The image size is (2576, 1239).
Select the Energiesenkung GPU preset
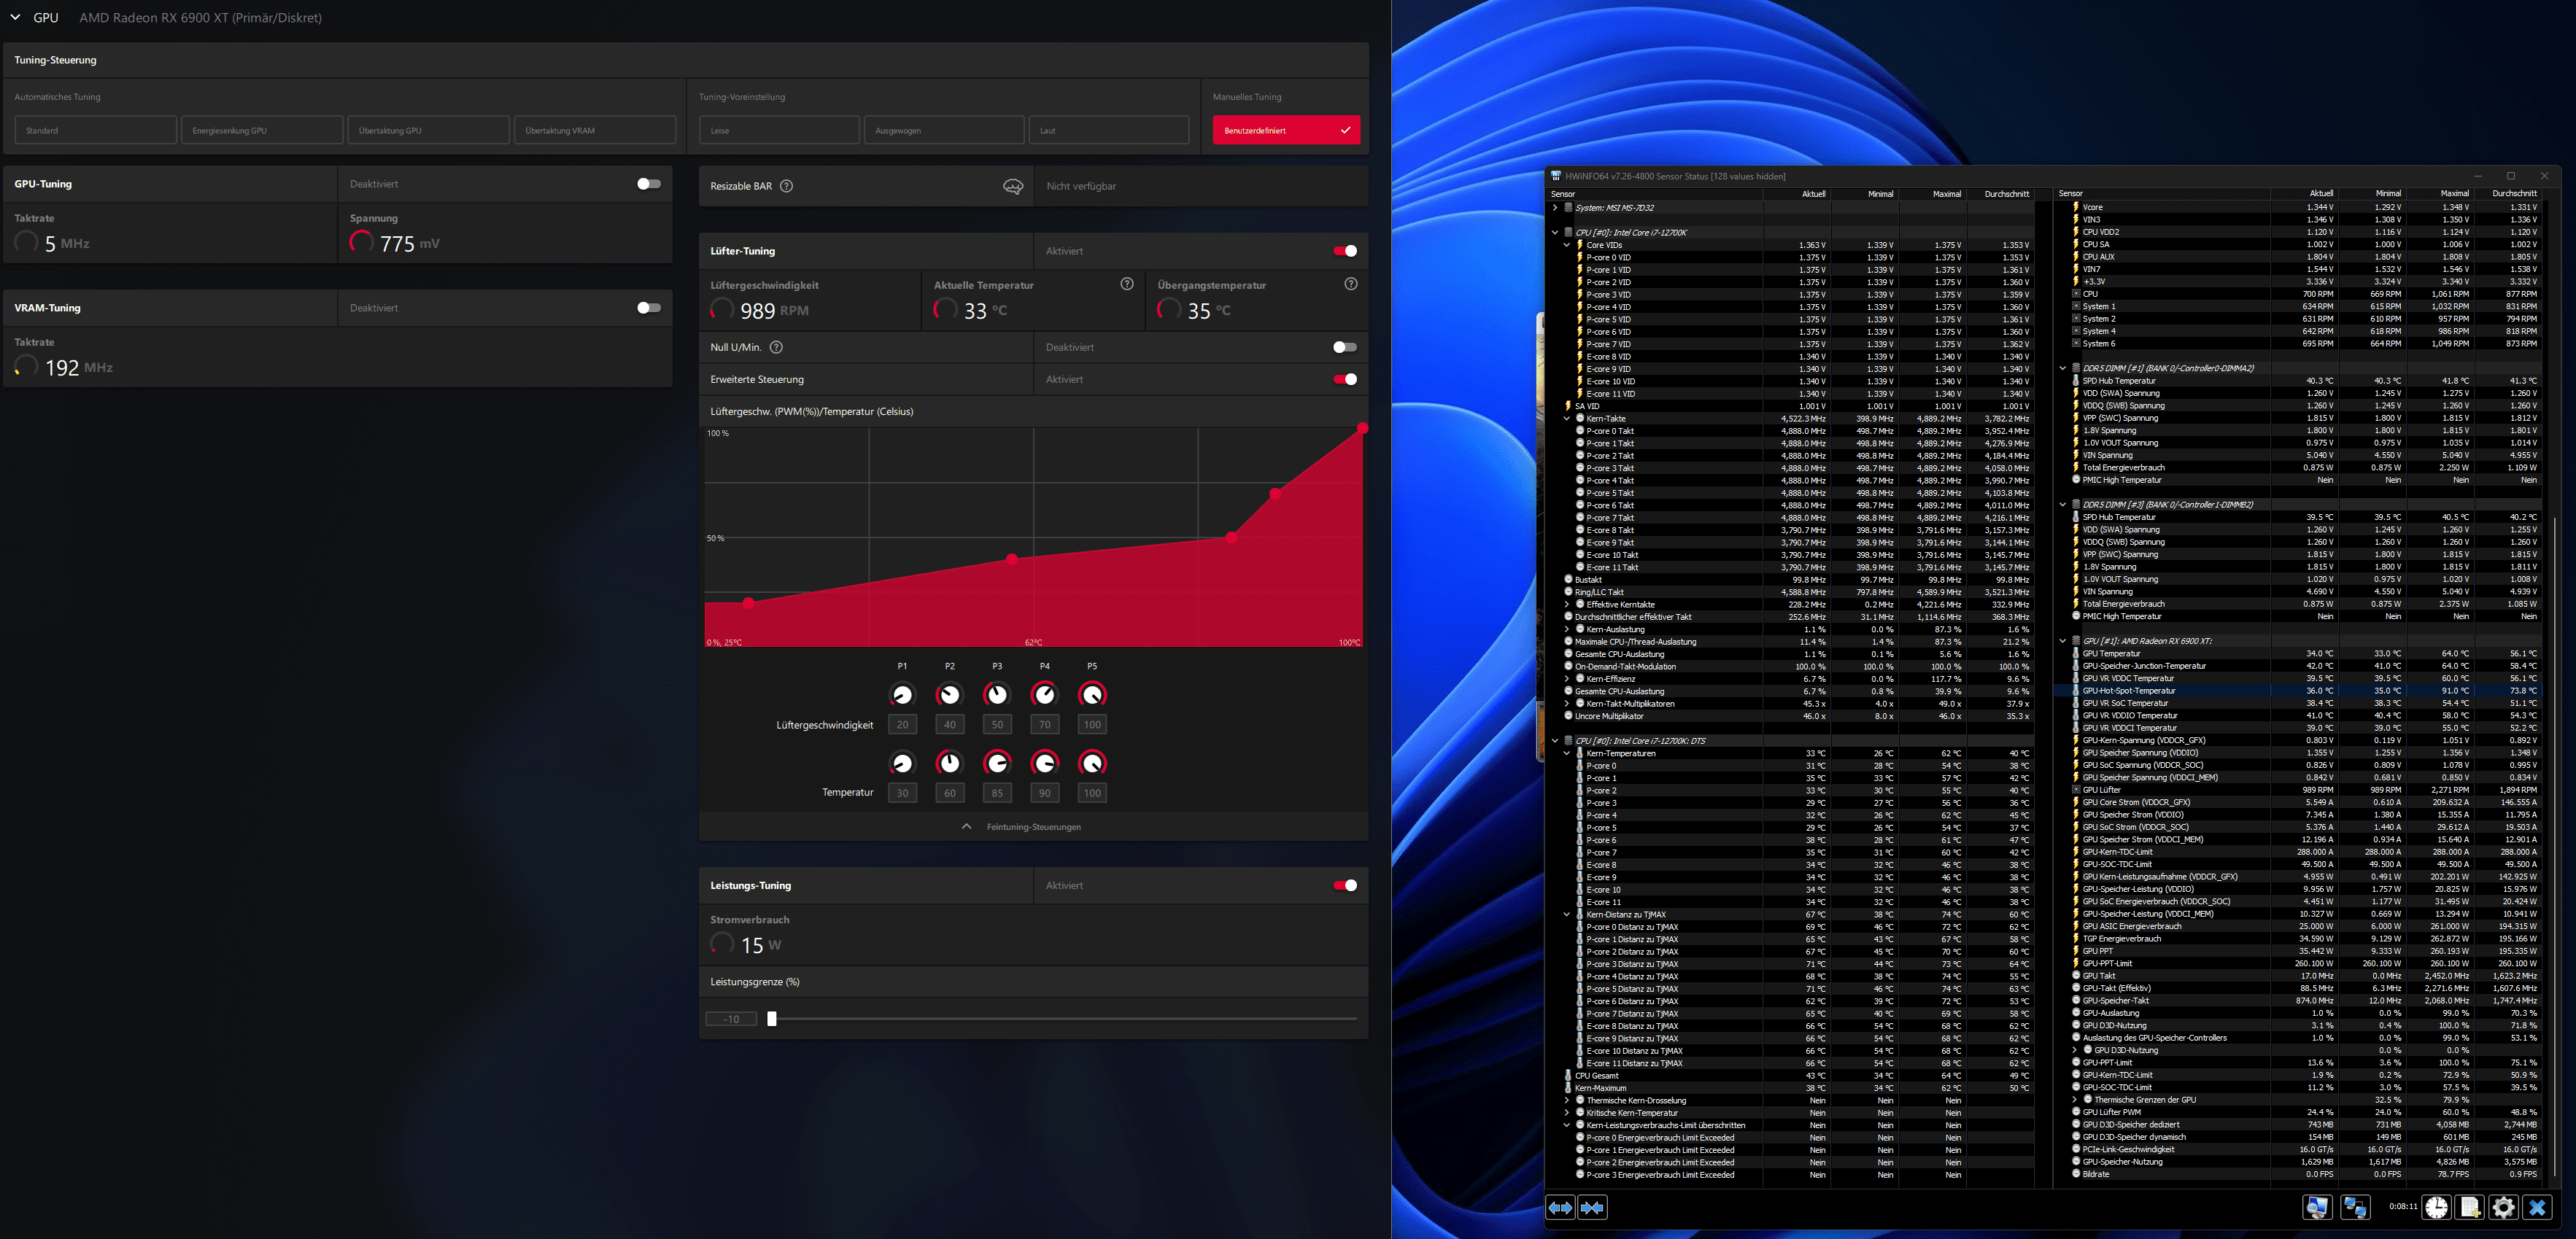262,130
